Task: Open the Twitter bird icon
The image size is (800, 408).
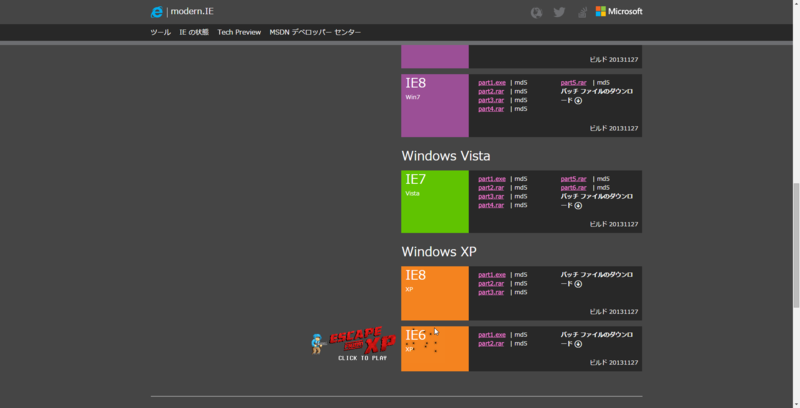Action: [559, 12]
